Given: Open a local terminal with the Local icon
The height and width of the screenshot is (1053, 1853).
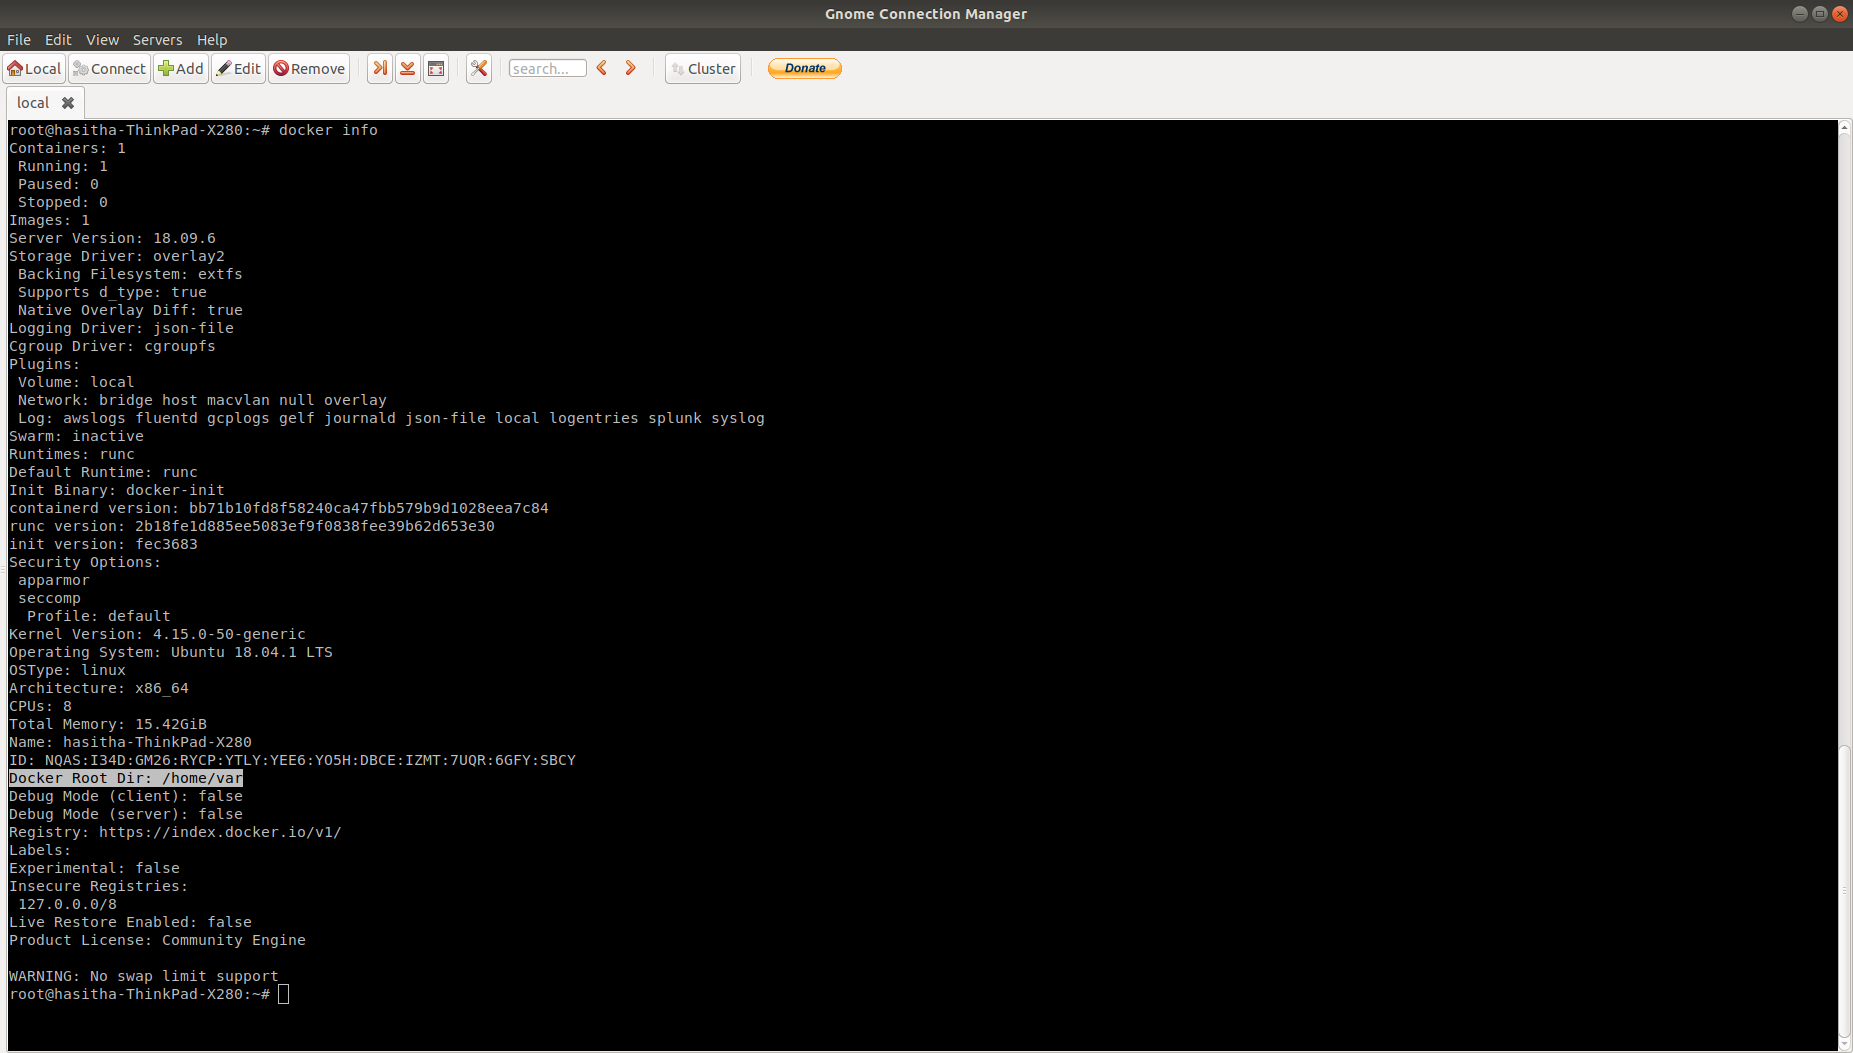Looking at the screenshot, I should coord(33,68).
